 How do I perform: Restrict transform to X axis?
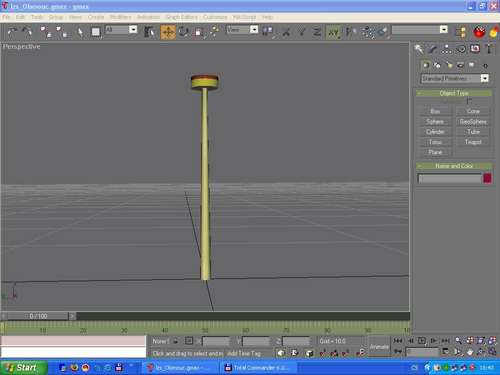(286, 32)
